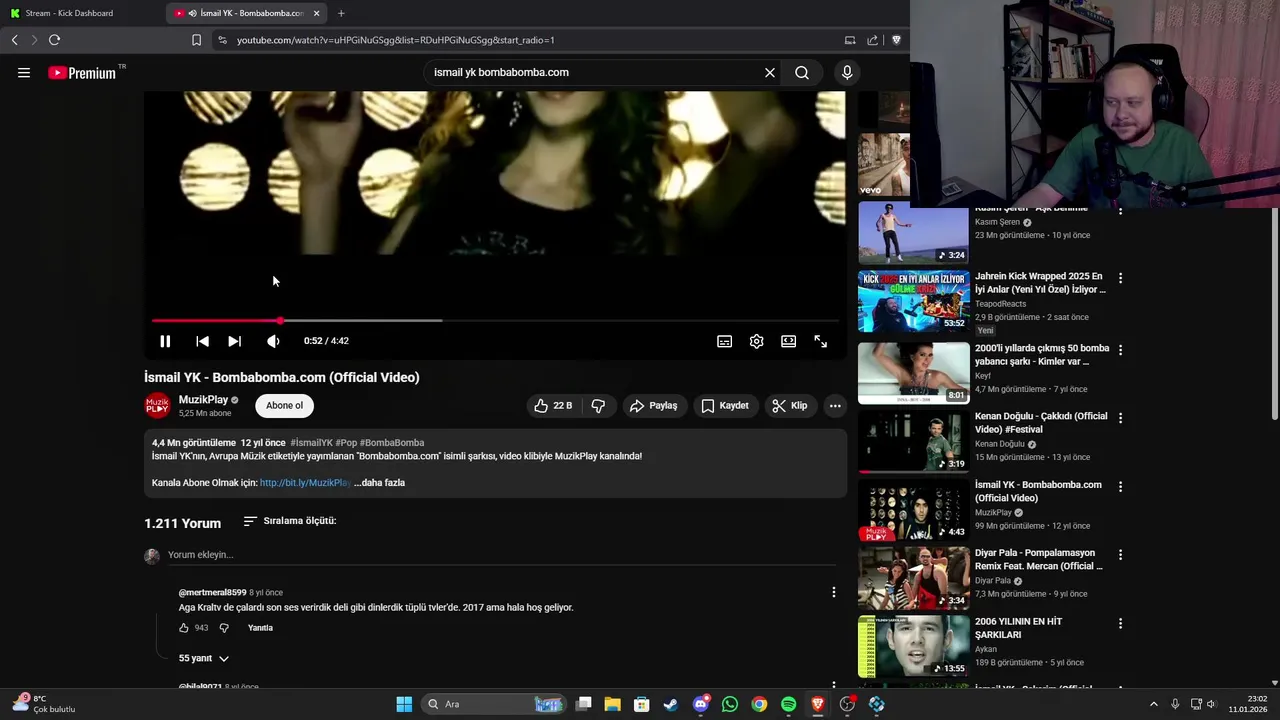
Task: Pause the video
Action: pos(165,341)
